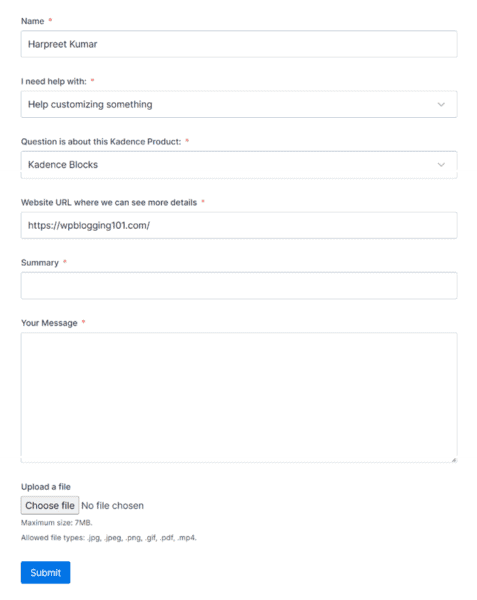The width and height of the screenshot is (477, 600).
Task: Click the 'No file chosen' text
Action: [x=112, y=505]
